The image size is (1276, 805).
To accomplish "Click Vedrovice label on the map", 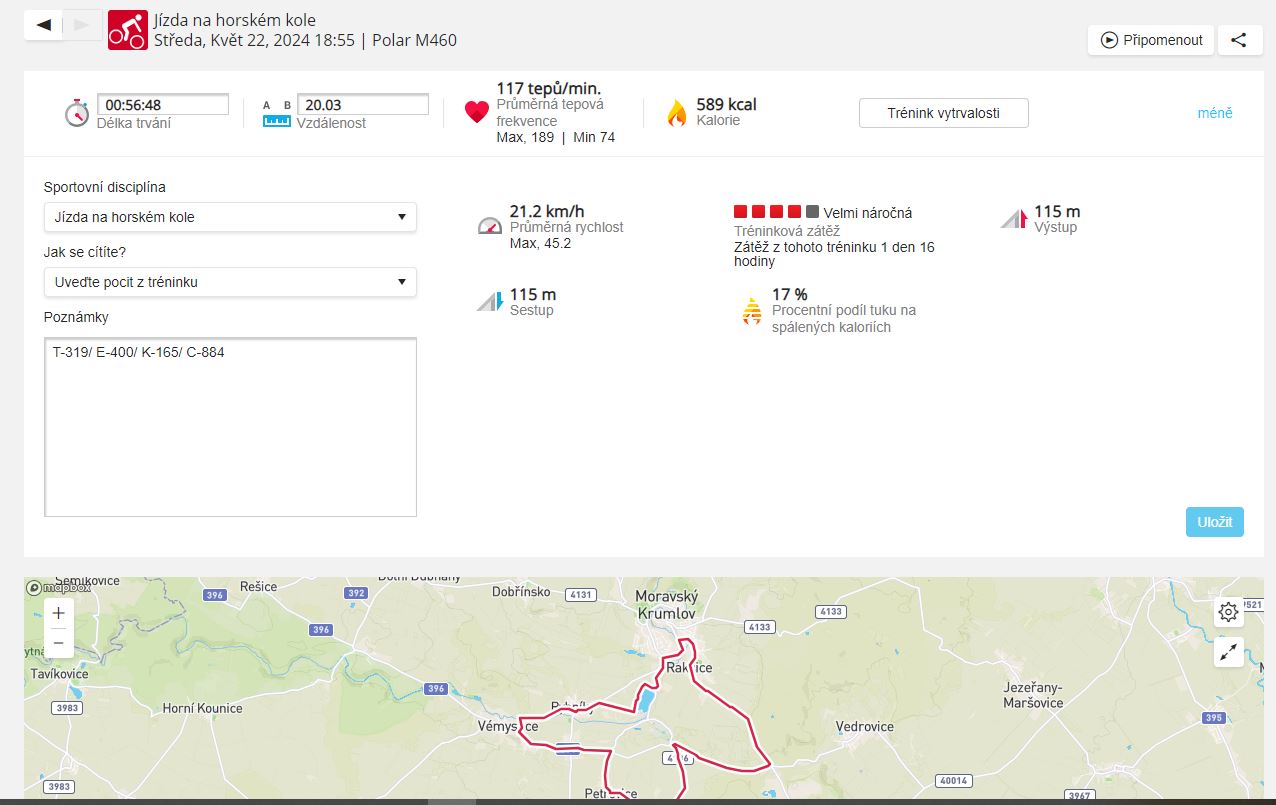I will point(865,726).
